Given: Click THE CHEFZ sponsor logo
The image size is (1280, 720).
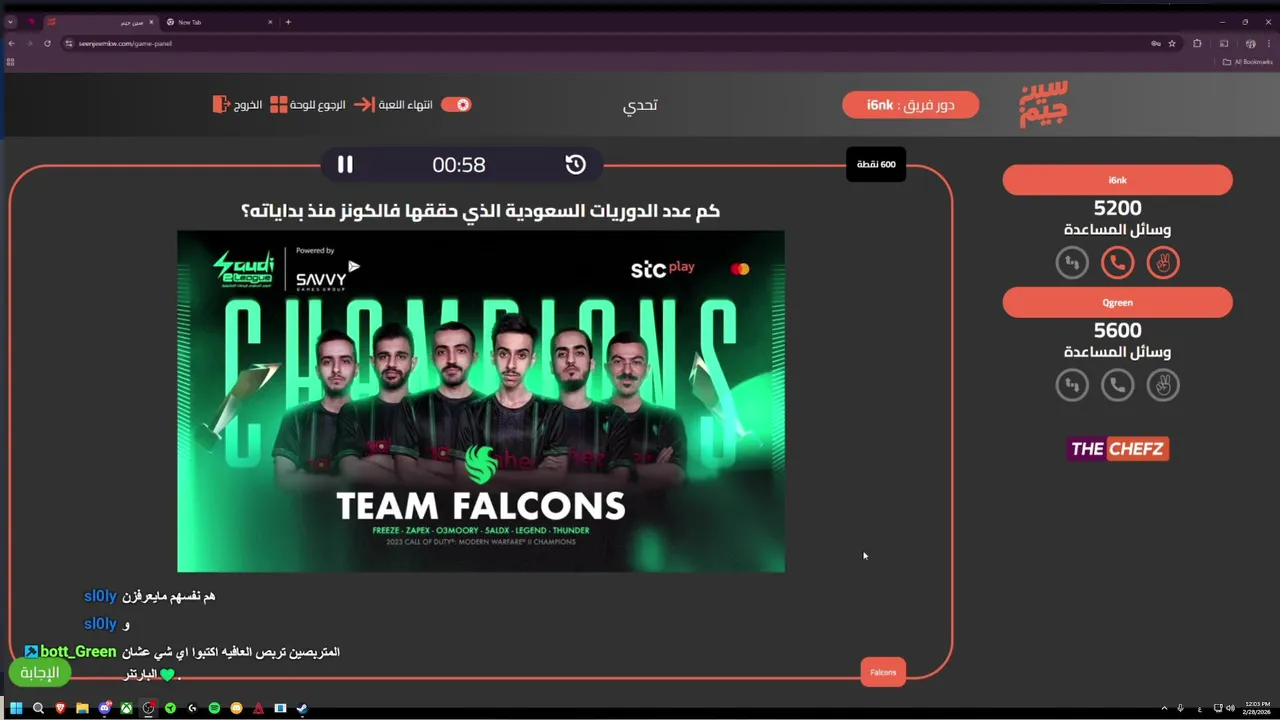Looking at the screenshot, I should pos(1117,449).
